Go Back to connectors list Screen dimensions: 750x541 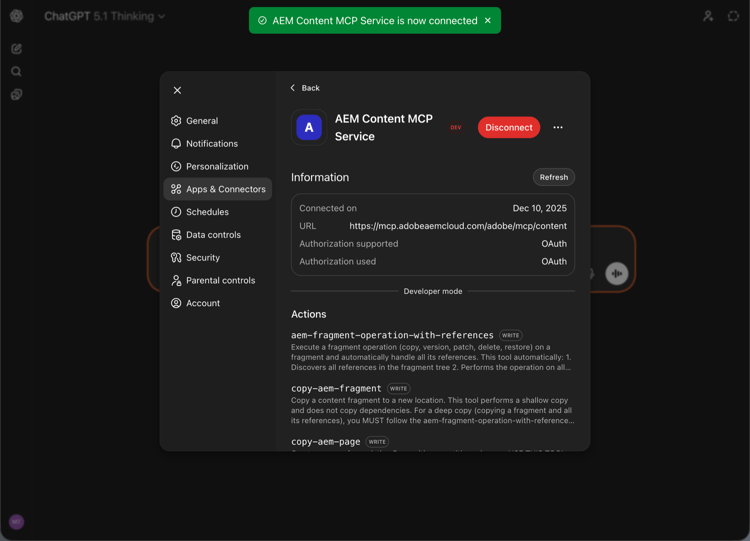[305, 88]
